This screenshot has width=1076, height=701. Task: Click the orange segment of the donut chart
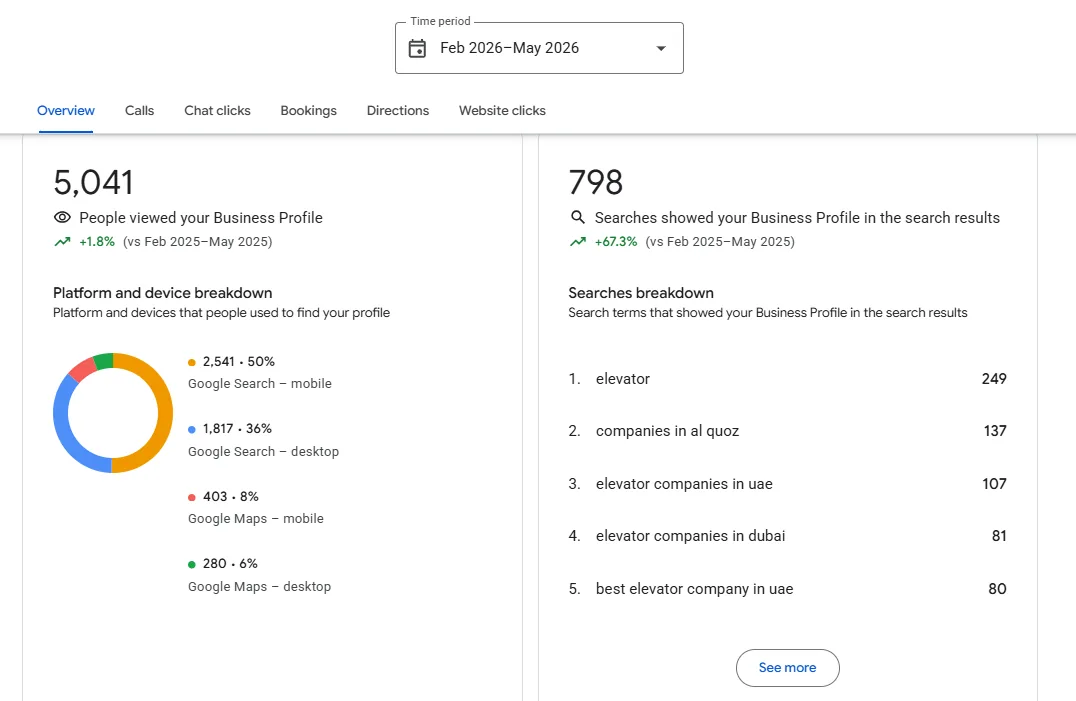coord(165,413)
